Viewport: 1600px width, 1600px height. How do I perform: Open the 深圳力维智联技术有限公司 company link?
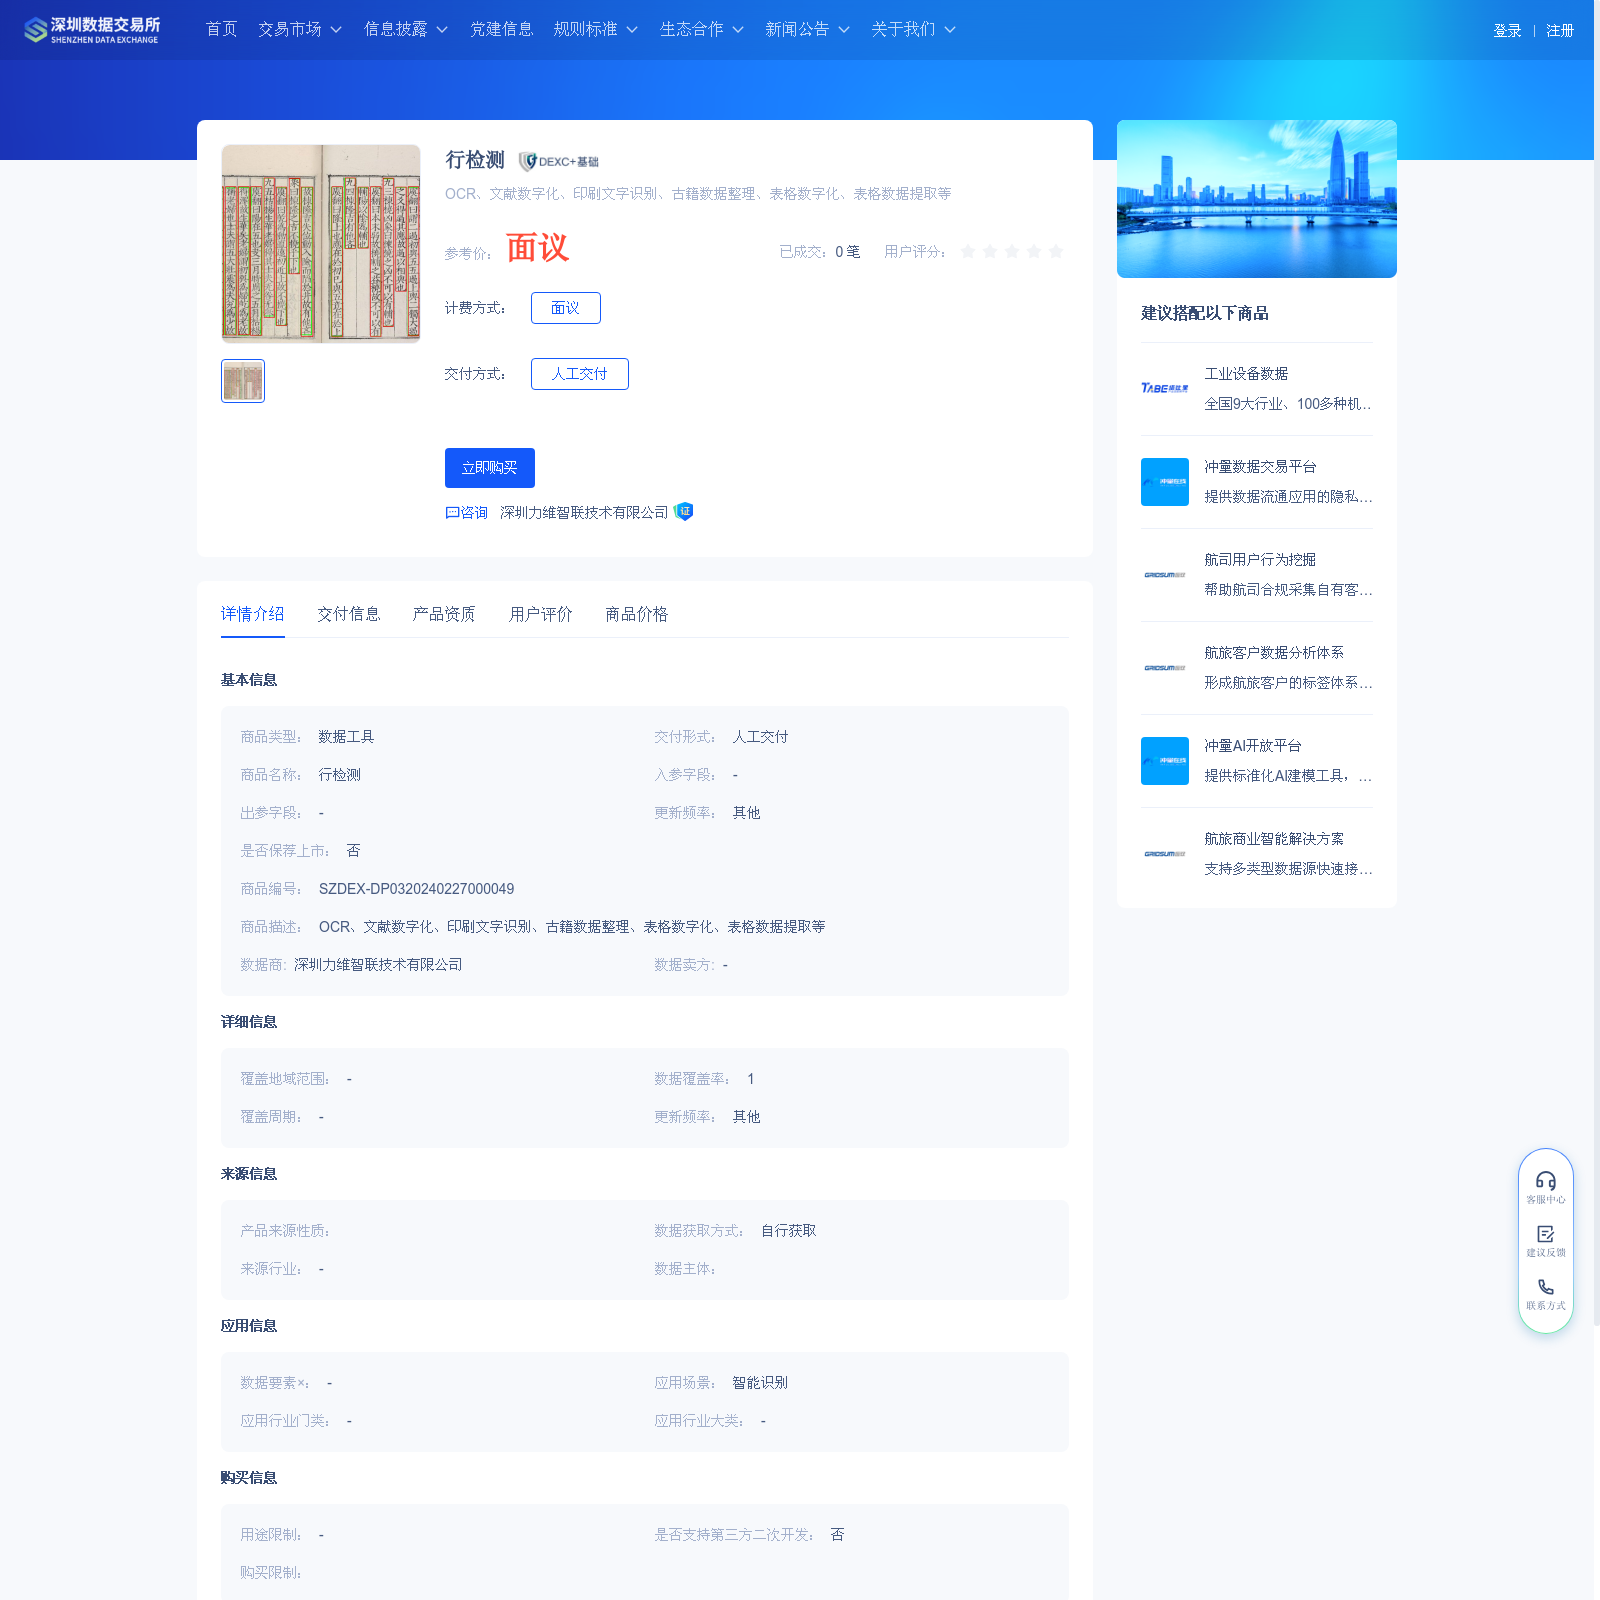(584, 512)
